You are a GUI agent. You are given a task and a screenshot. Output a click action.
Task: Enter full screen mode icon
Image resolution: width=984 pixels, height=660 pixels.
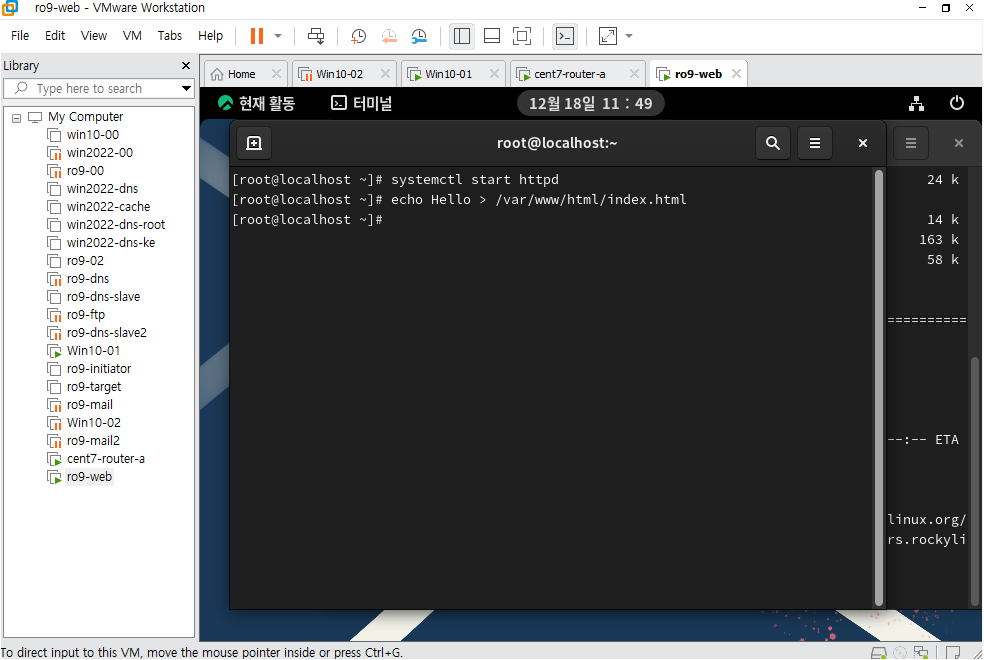click(x=522, y=36)
